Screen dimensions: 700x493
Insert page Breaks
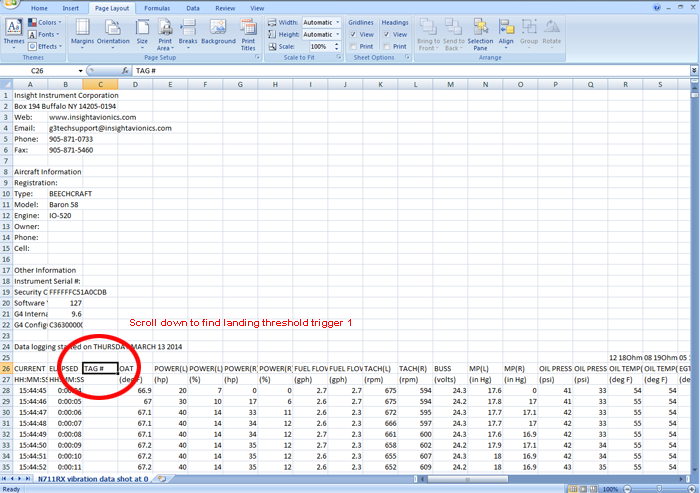(x=188, y=34)
